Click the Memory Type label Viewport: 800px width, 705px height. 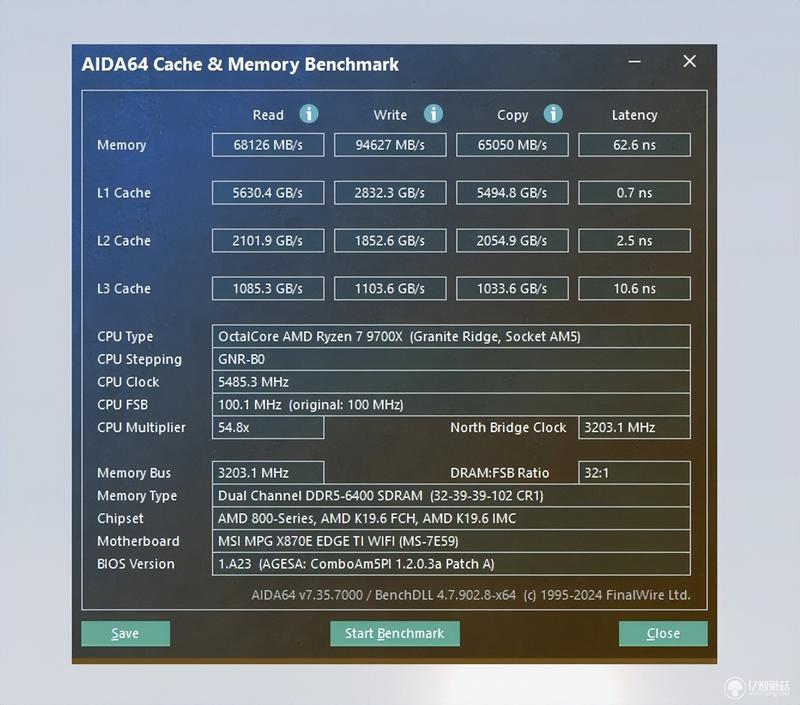click(137, 496)
